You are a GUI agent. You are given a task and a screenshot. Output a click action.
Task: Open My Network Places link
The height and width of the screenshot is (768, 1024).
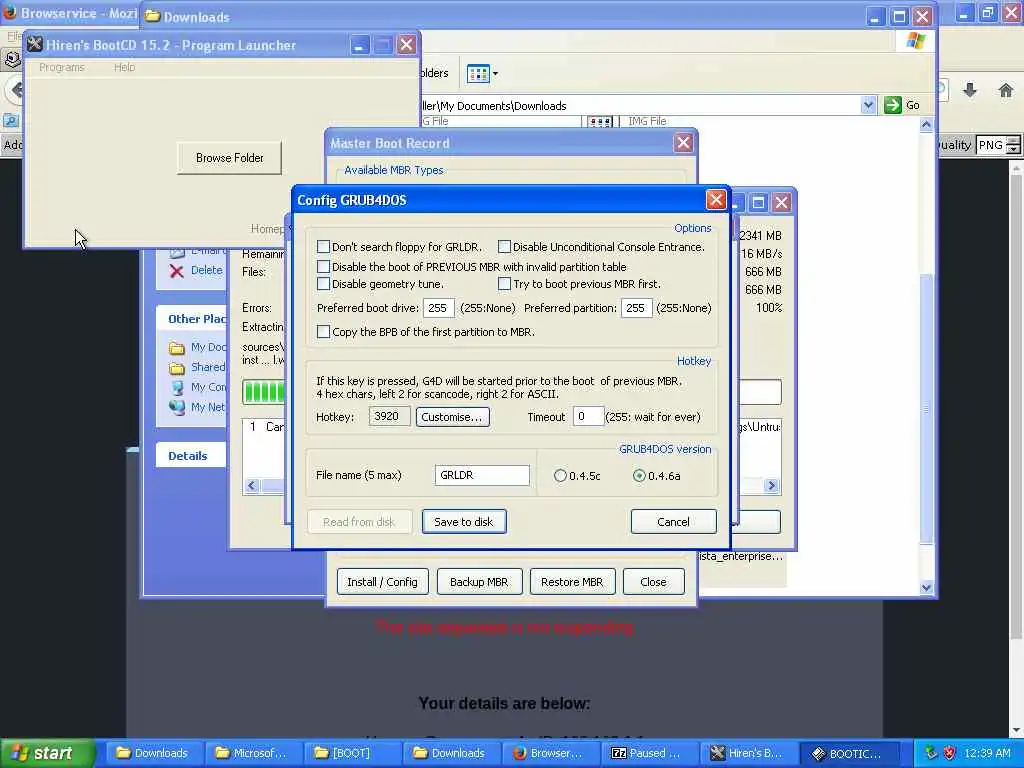pos(208,407)
